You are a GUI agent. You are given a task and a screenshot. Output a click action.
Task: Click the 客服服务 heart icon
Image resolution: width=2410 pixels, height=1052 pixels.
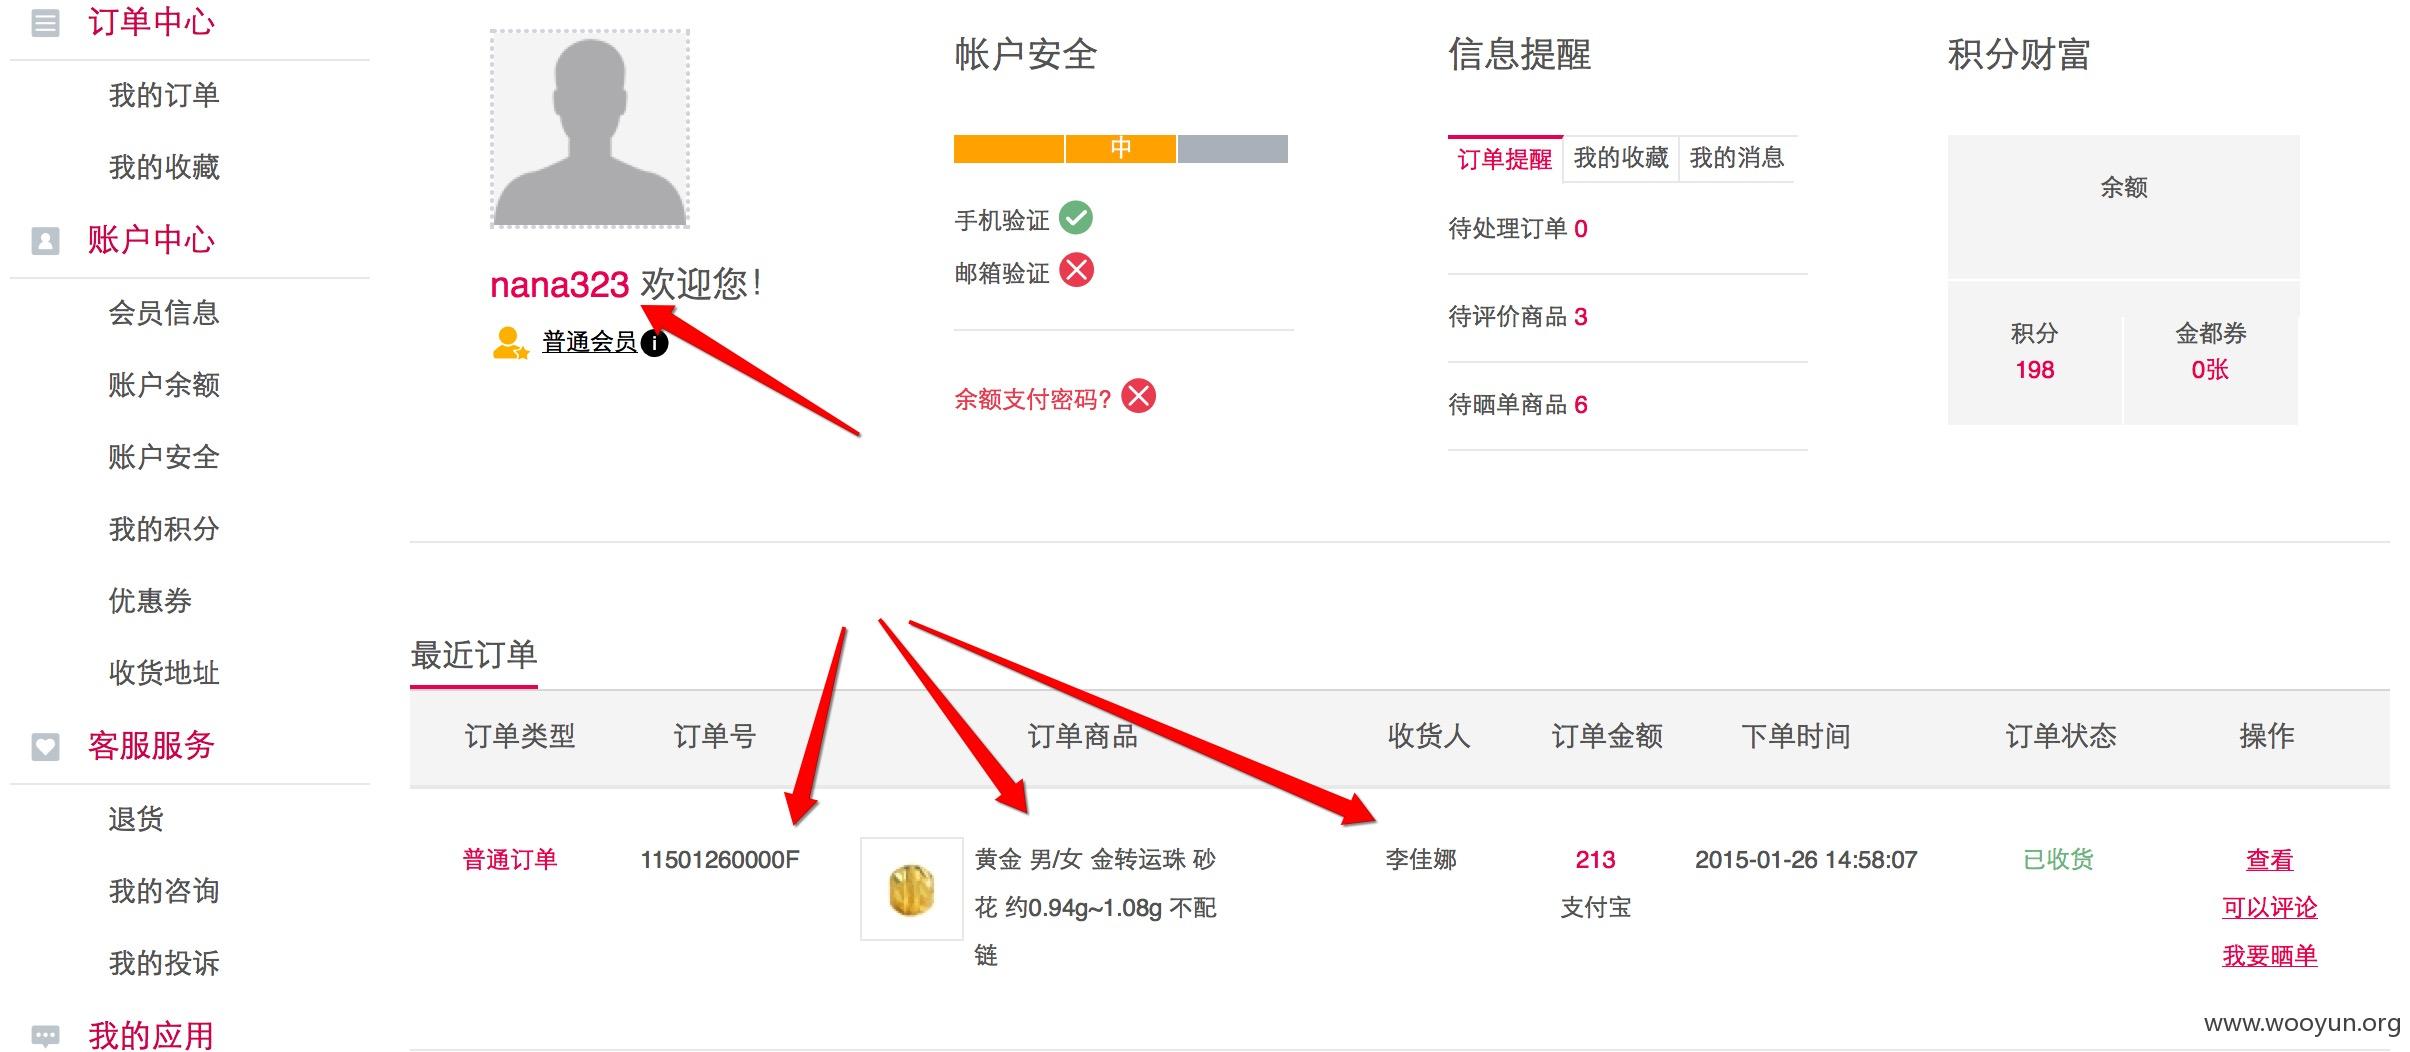tap(45, 746)
